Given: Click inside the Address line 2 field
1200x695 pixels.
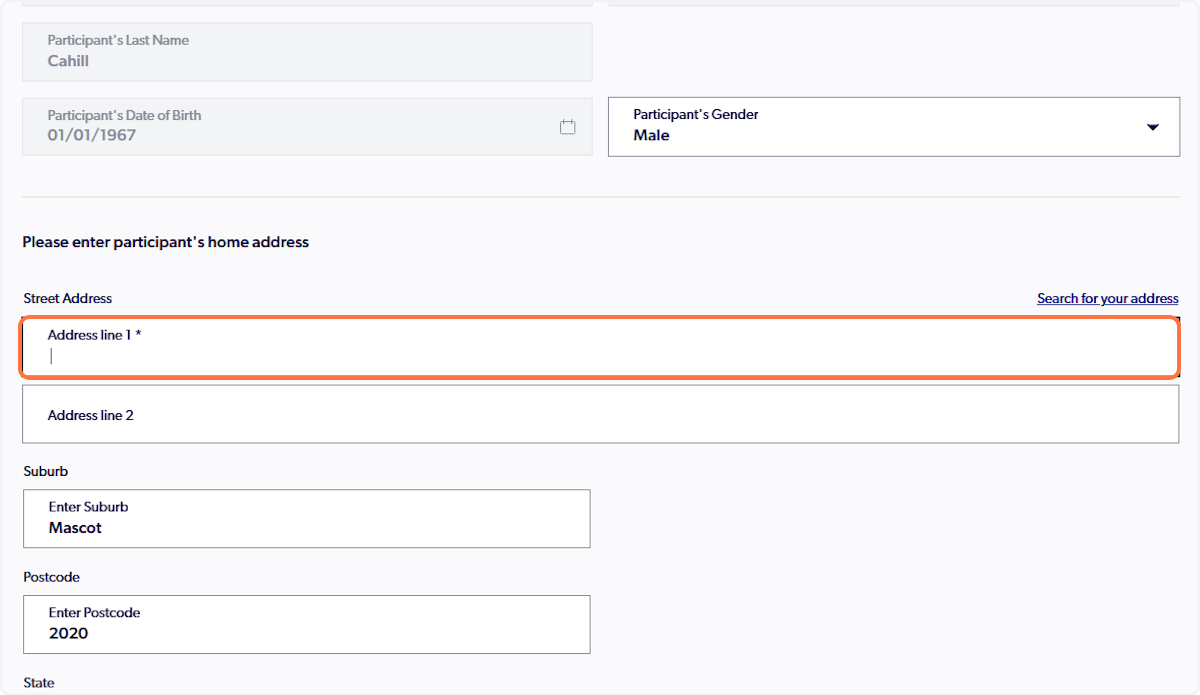Looking at the screenshot, I should [600, 414].
